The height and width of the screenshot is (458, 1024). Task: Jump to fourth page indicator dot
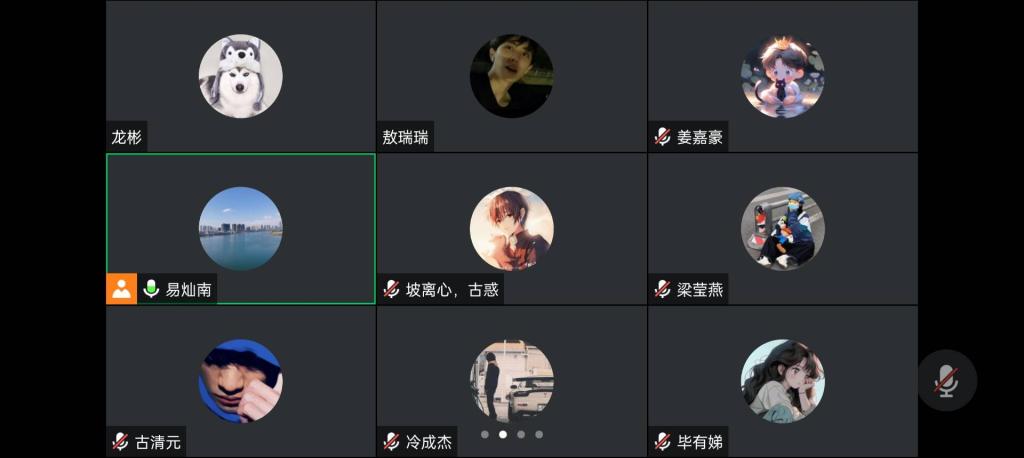click(x=539, y=434)
